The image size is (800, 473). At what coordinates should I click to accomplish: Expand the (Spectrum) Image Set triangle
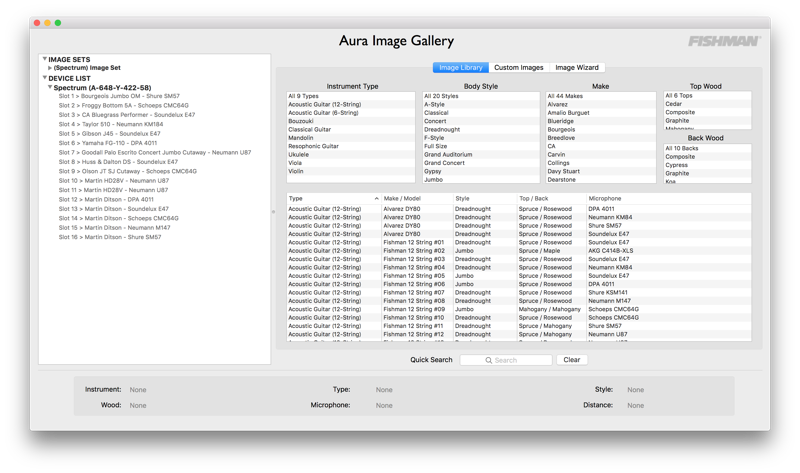(50, 68)
